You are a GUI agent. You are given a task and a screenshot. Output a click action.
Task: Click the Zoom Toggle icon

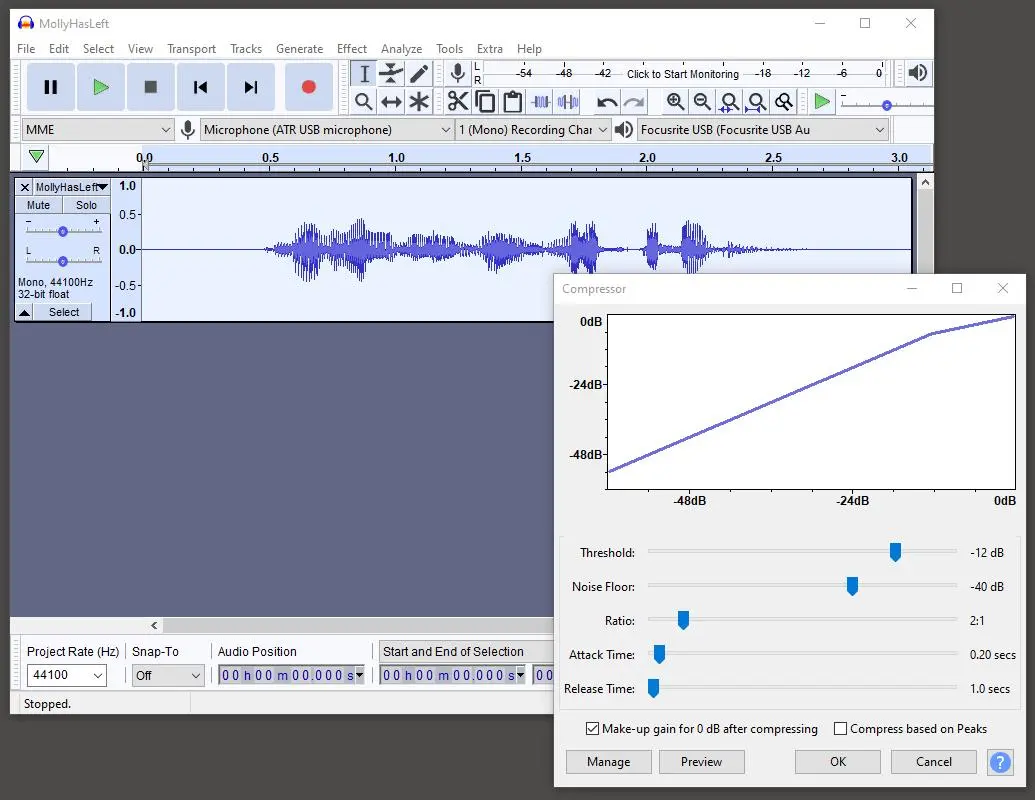click(x=784, y=102)
